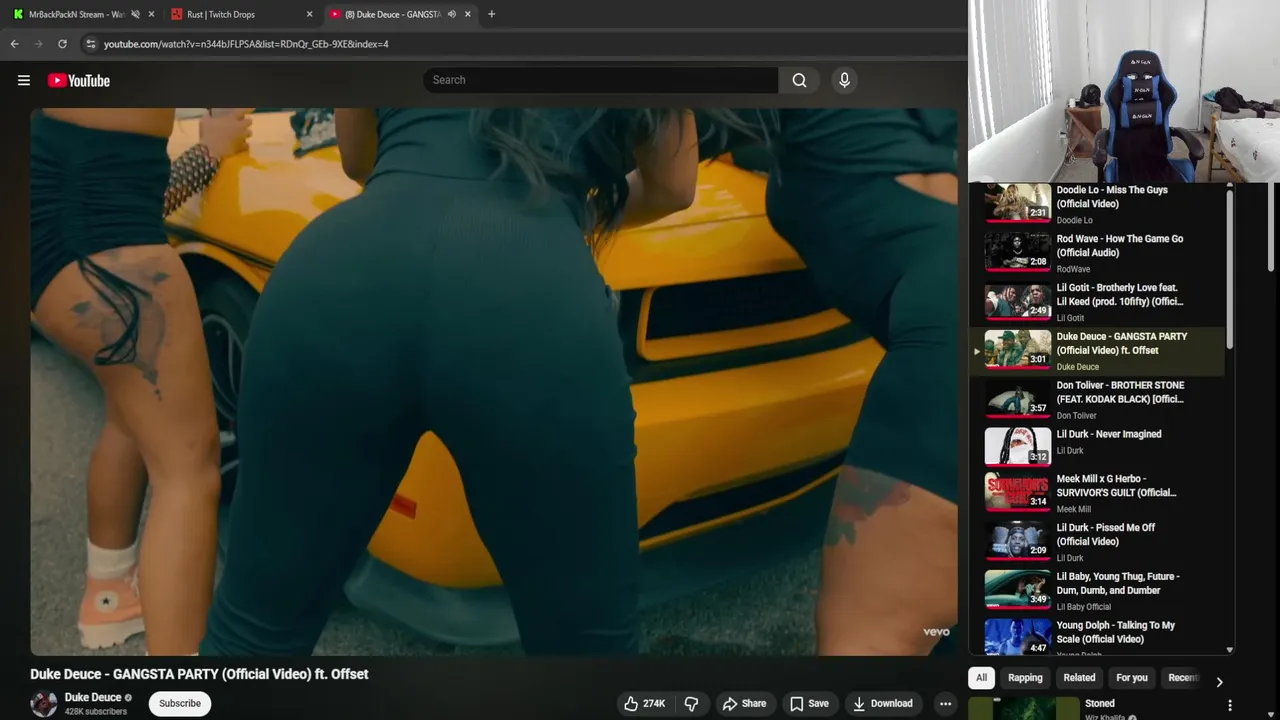Open Duke Deuce channel name link

tap(93, 697)
